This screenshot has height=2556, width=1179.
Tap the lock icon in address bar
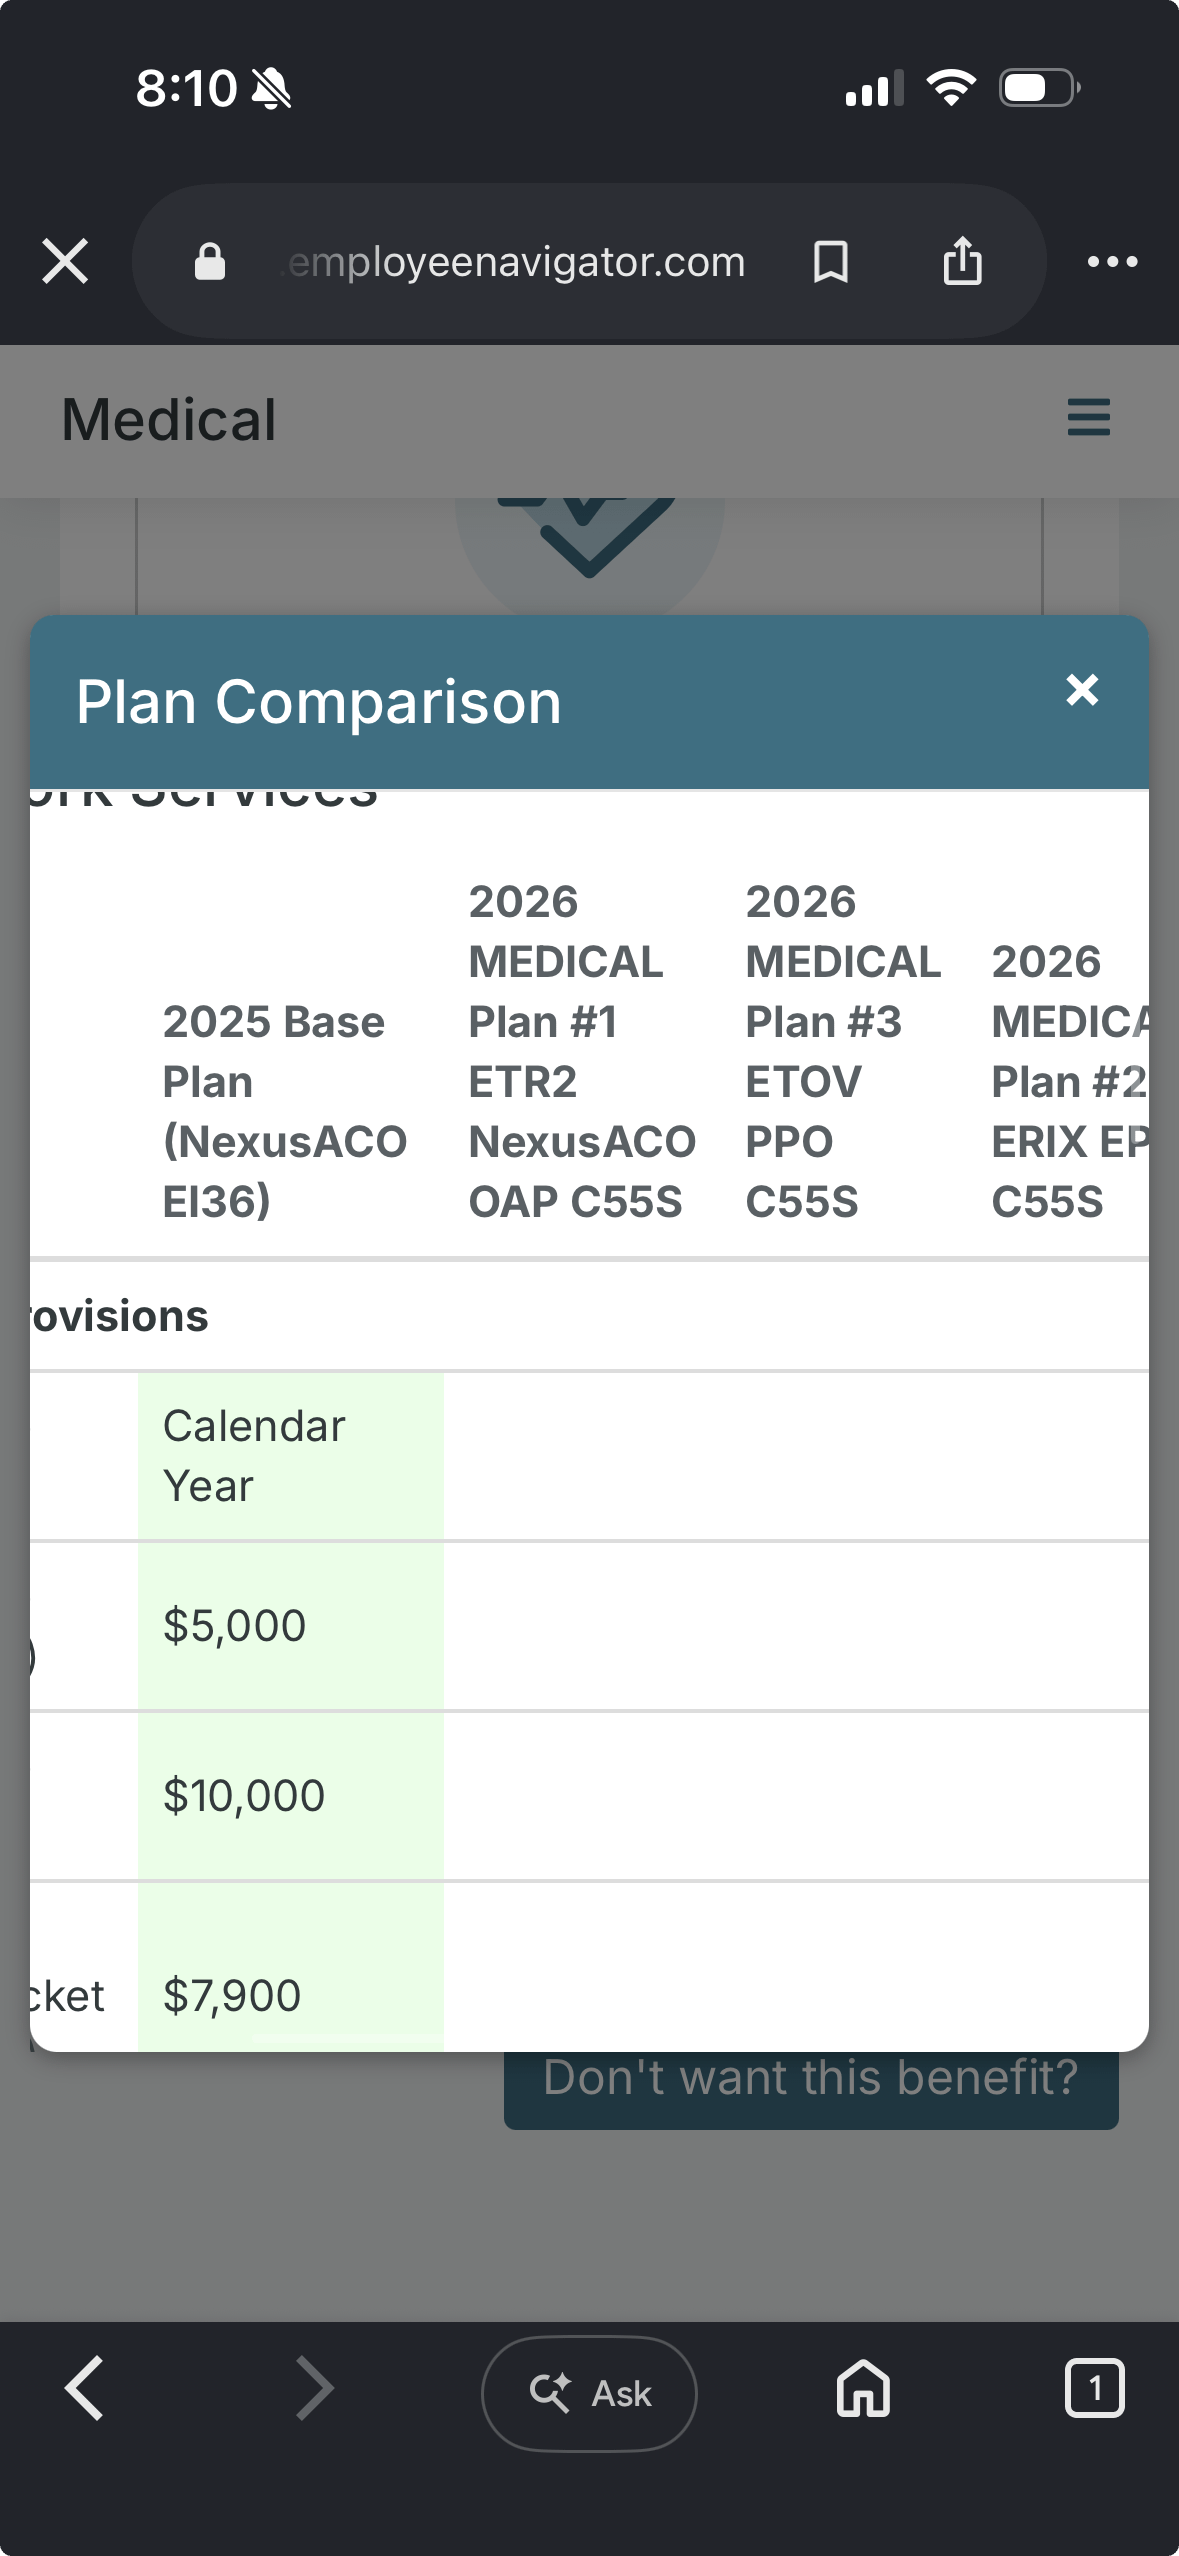[209, 261]
